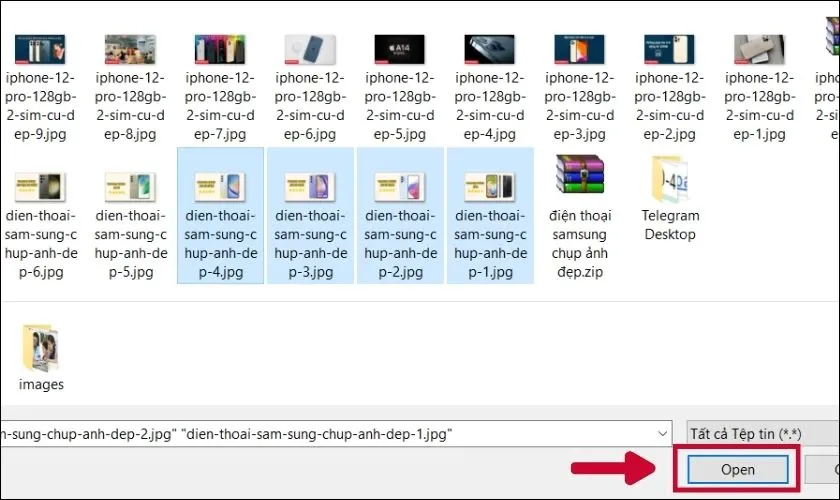
Task: Select iphone-12-pro-128gb-2-sim-cu-dep-8.jpg file
Action: (x=131, y=48)
